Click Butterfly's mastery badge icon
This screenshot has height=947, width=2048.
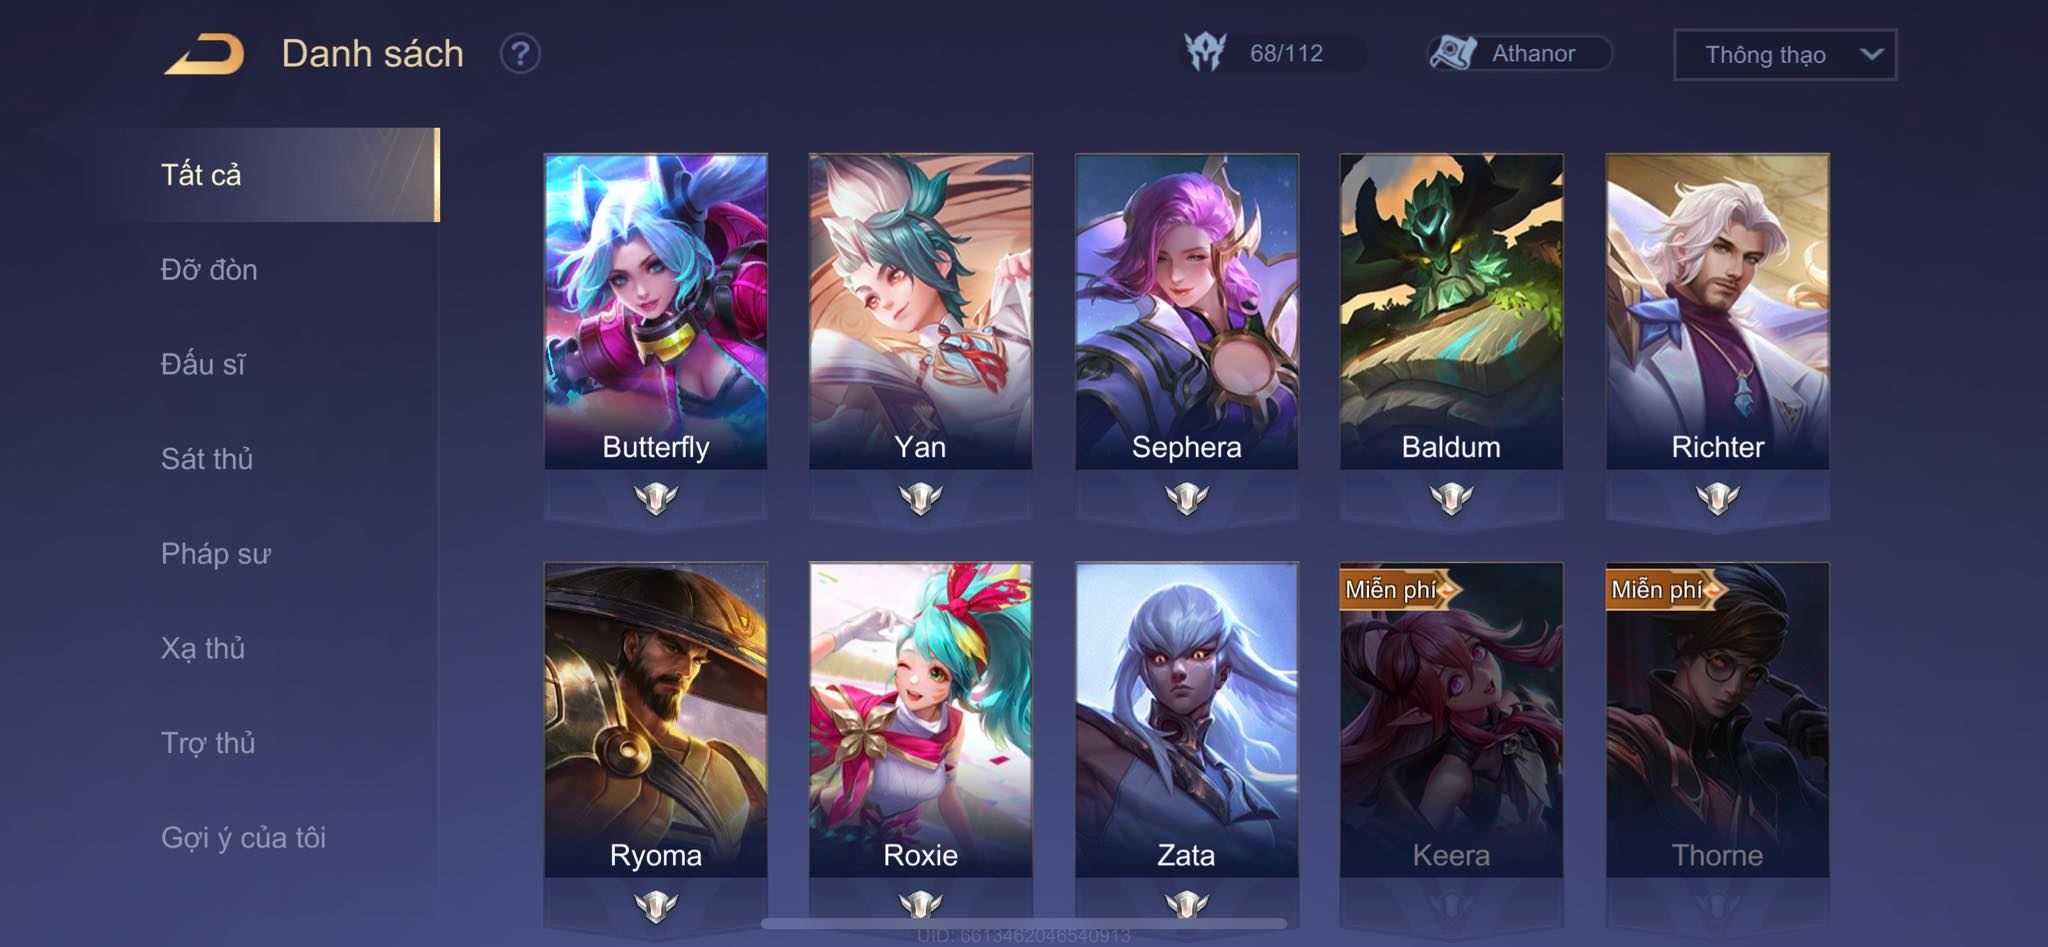656,497
